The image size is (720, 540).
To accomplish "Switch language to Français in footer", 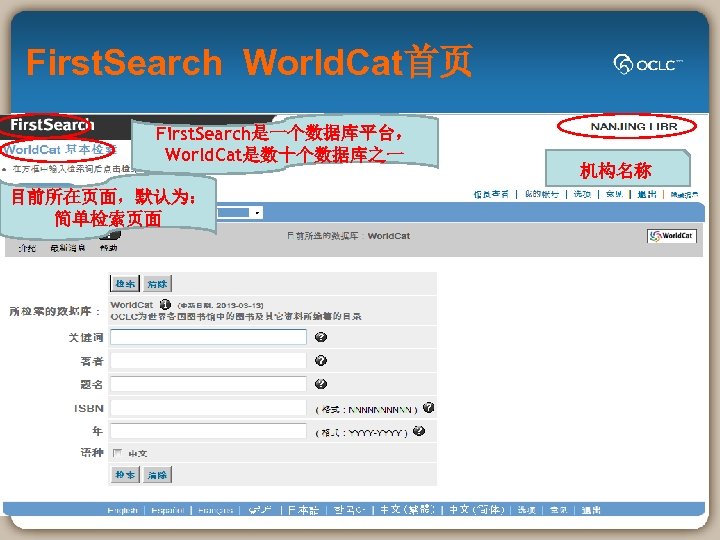I will point(216,510).
